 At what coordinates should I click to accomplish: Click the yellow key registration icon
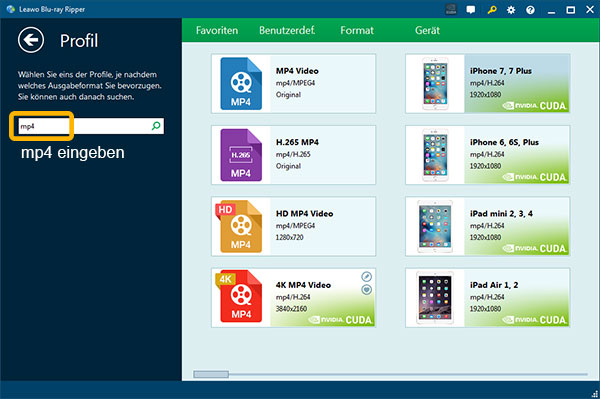tap(492, 10)
